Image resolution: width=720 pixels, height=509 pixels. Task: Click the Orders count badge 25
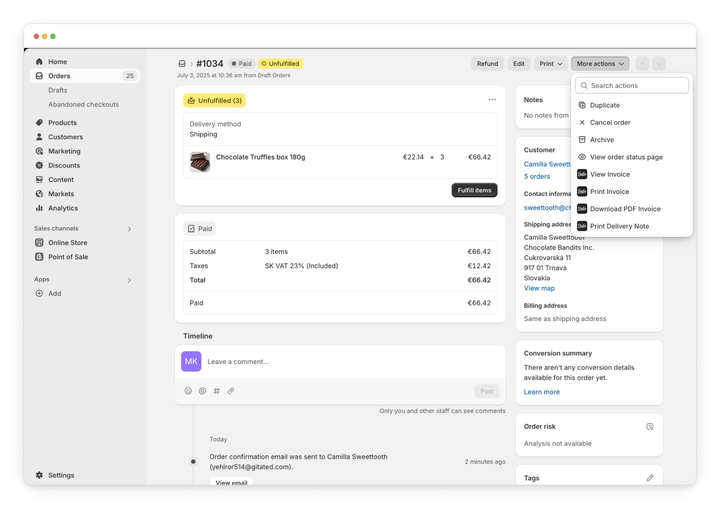(130, 76)
